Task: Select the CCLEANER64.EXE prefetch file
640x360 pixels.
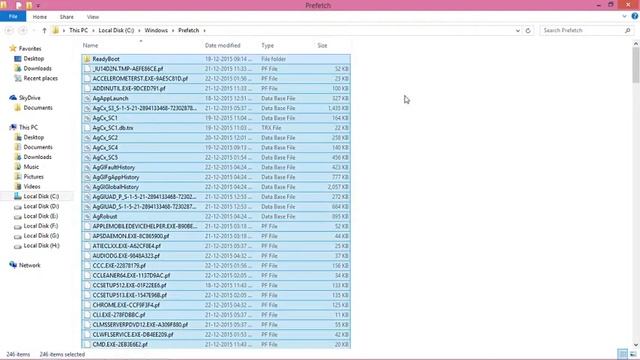Action: [216, 276]
